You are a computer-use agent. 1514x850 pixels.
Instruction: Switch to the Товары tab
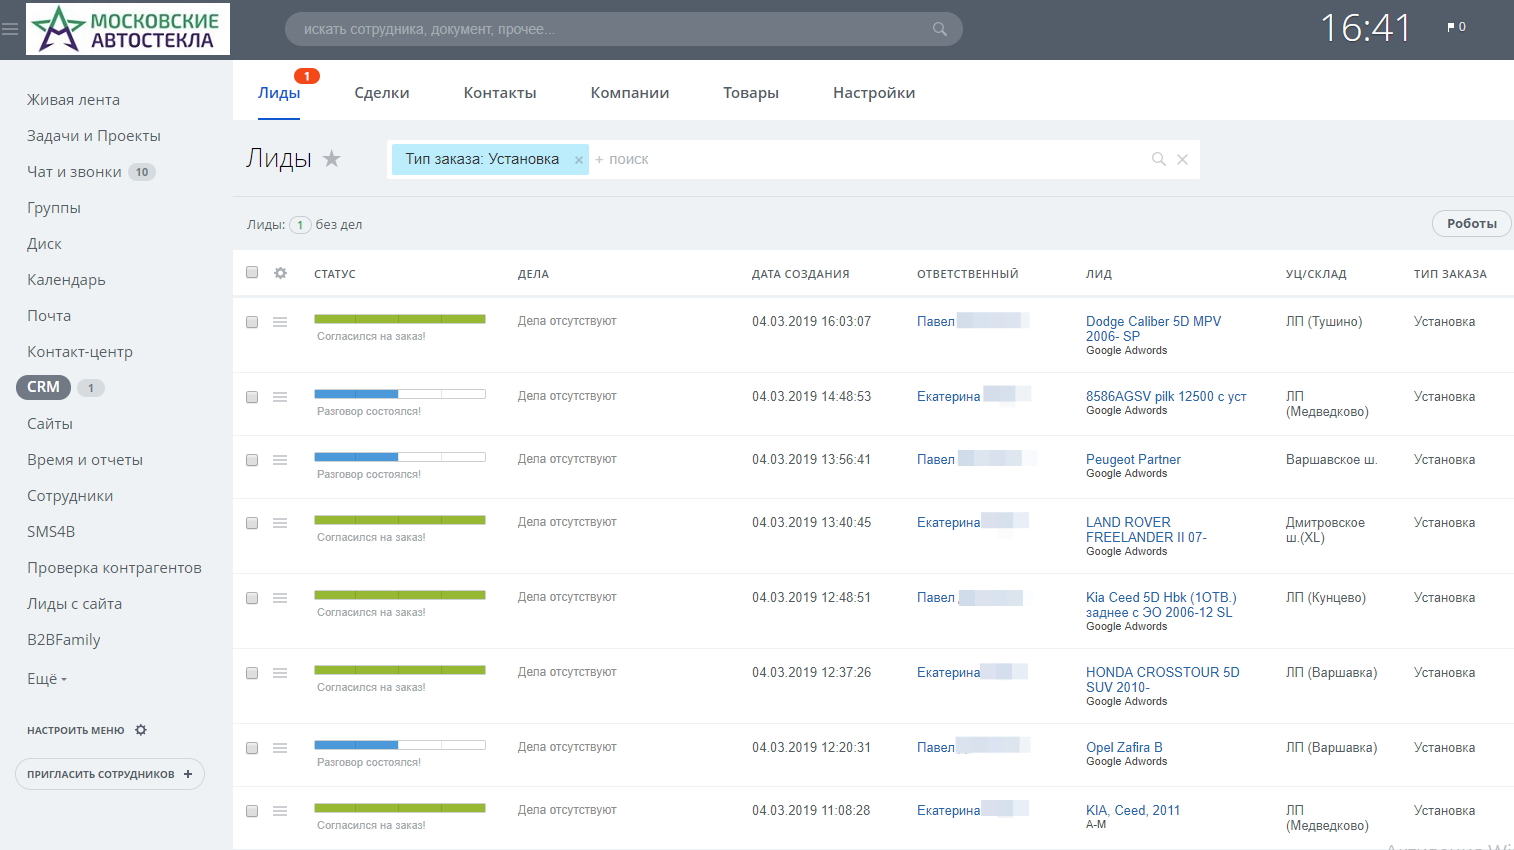point(751,93)
